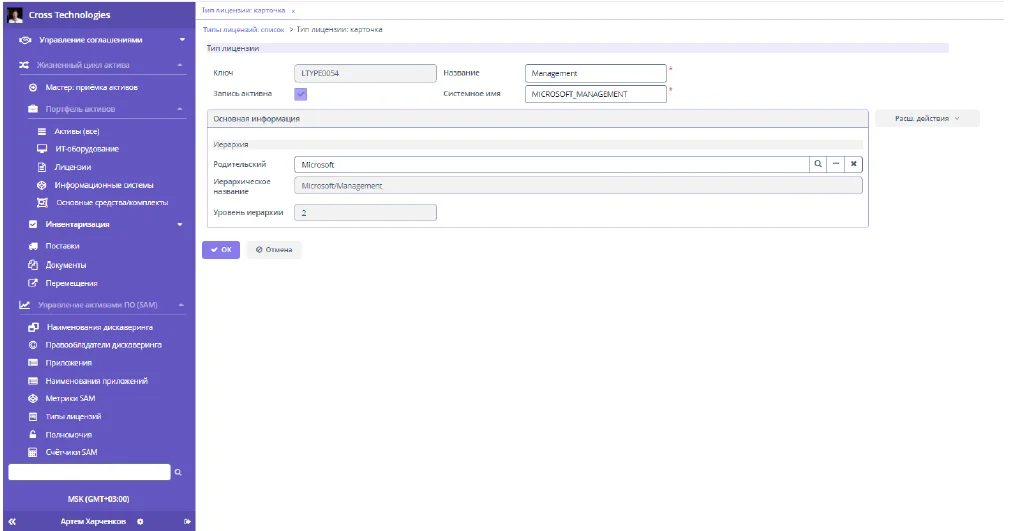
Task: Click the logout icon at bottom of sidebar
Action: [186, 521]
